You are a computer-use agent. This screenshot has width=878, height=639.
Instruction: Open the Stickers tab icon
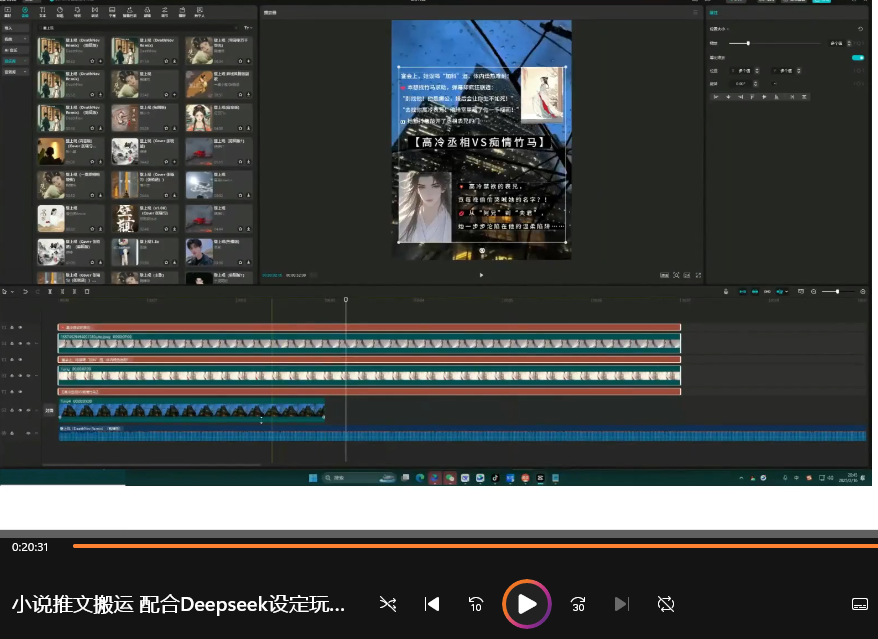(x=60, y=12)
